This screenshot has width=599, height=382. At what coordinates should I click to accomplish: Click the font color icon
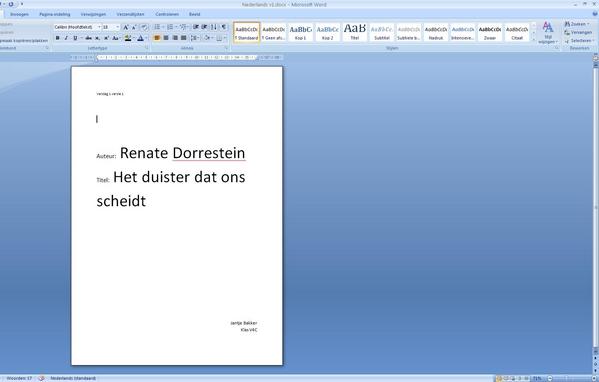(x=140, y=38)
